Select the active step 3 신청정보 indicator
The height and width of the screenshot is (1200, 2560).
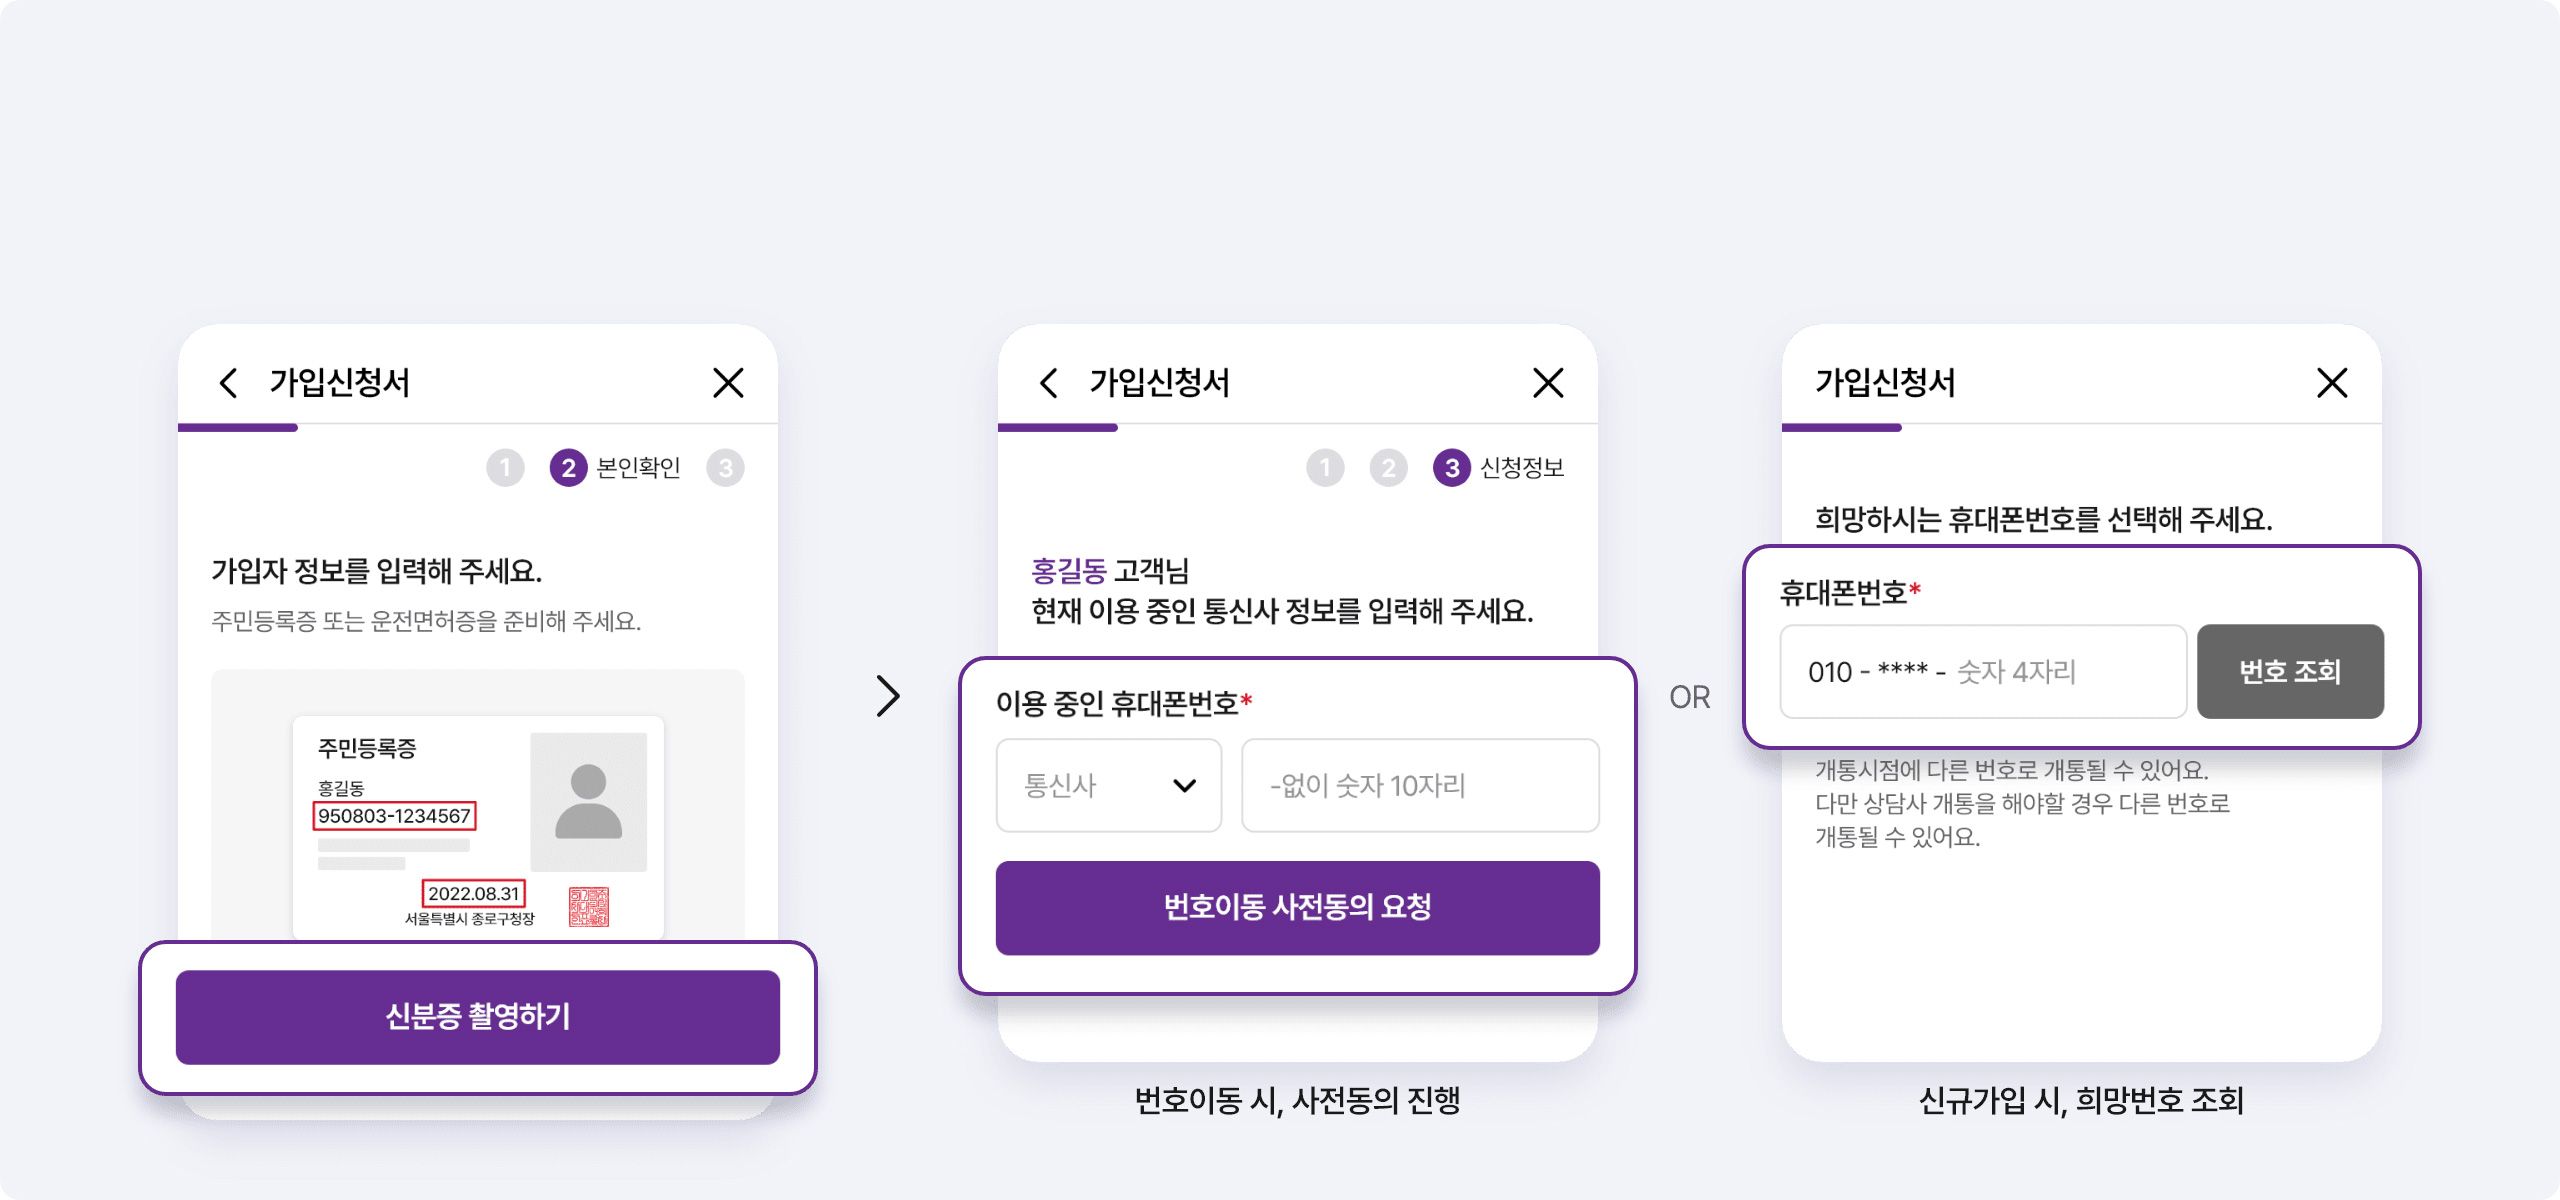coord(1498,468)
